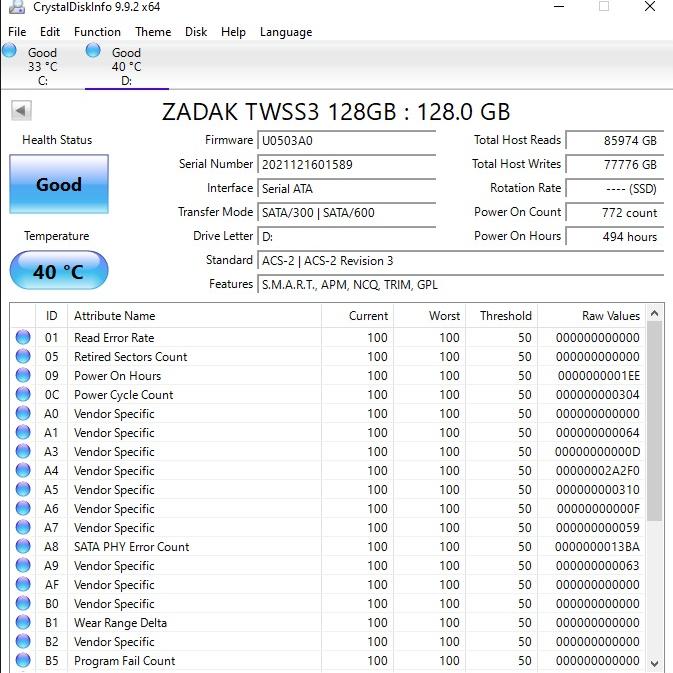The image size is (673, 673).
Task: Click the Attribute Name column header
Action: tap(194, 316)
